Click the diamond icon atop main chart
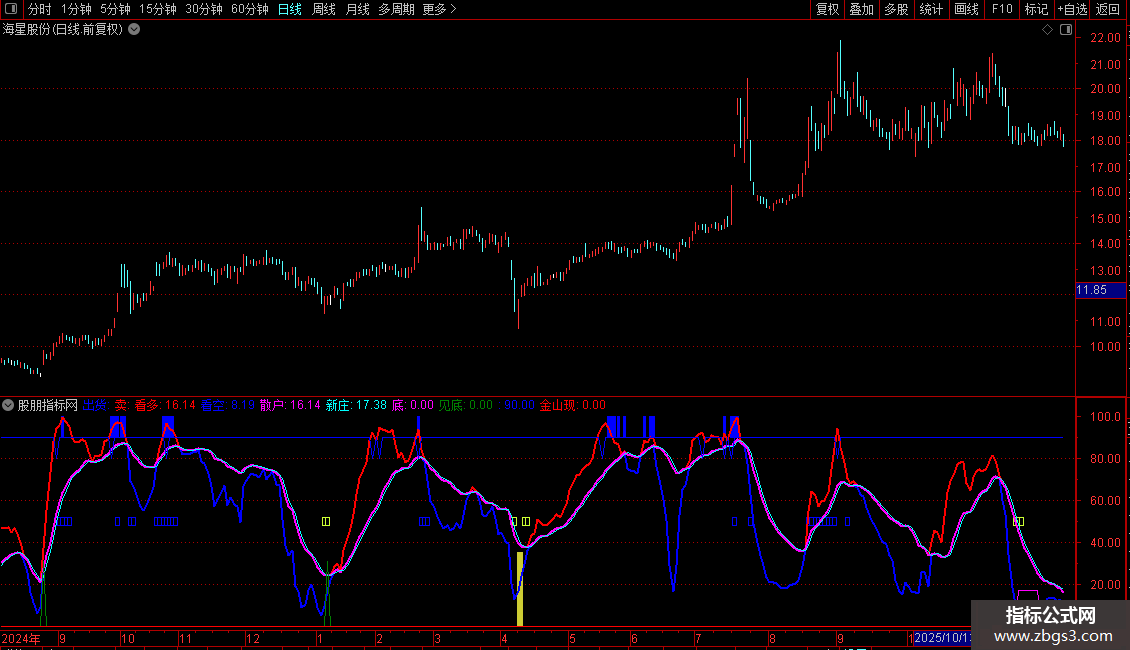The width and height of the screenshot is (1130, 650). point(1048,30)
